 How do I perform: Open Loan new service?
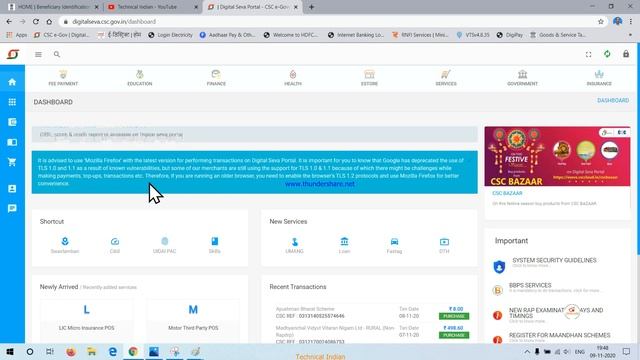point(344,245)
